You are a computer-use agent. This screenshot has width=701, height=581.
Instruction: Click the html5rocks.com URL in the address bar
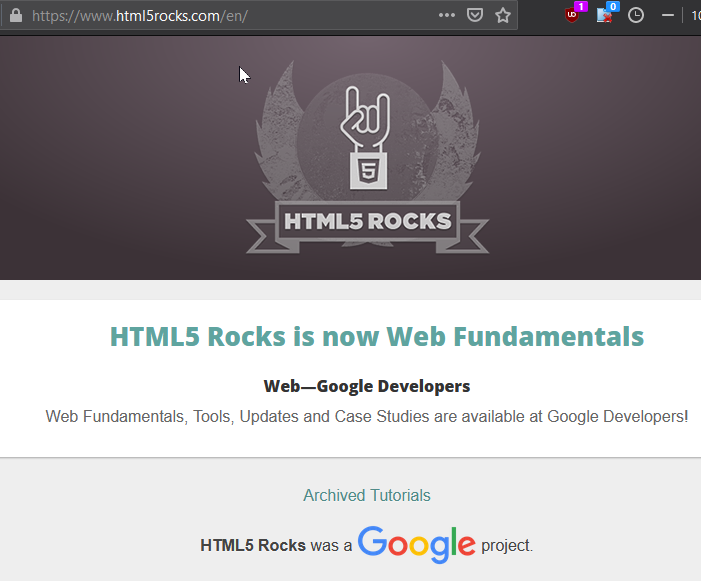139,16
